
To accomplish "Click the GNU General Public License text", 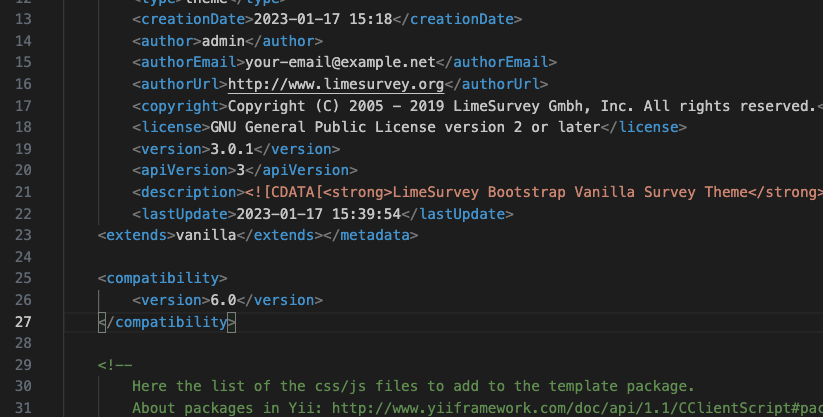I will [404, 127].
